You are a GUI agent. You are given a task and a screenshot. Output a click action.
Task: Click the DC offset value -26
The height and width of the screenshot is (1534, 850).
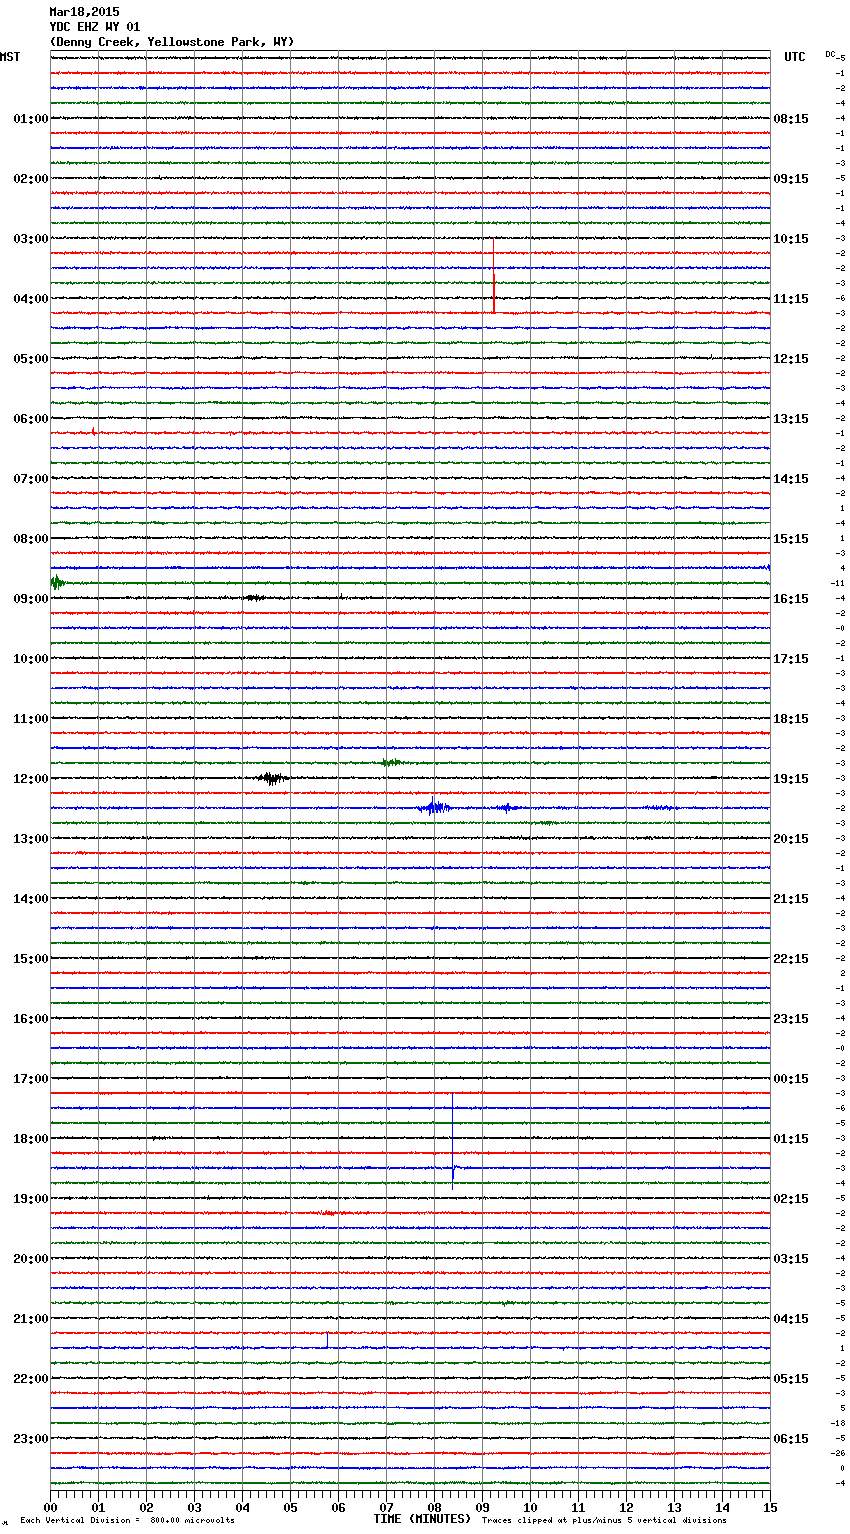[x=838, y=1453]
